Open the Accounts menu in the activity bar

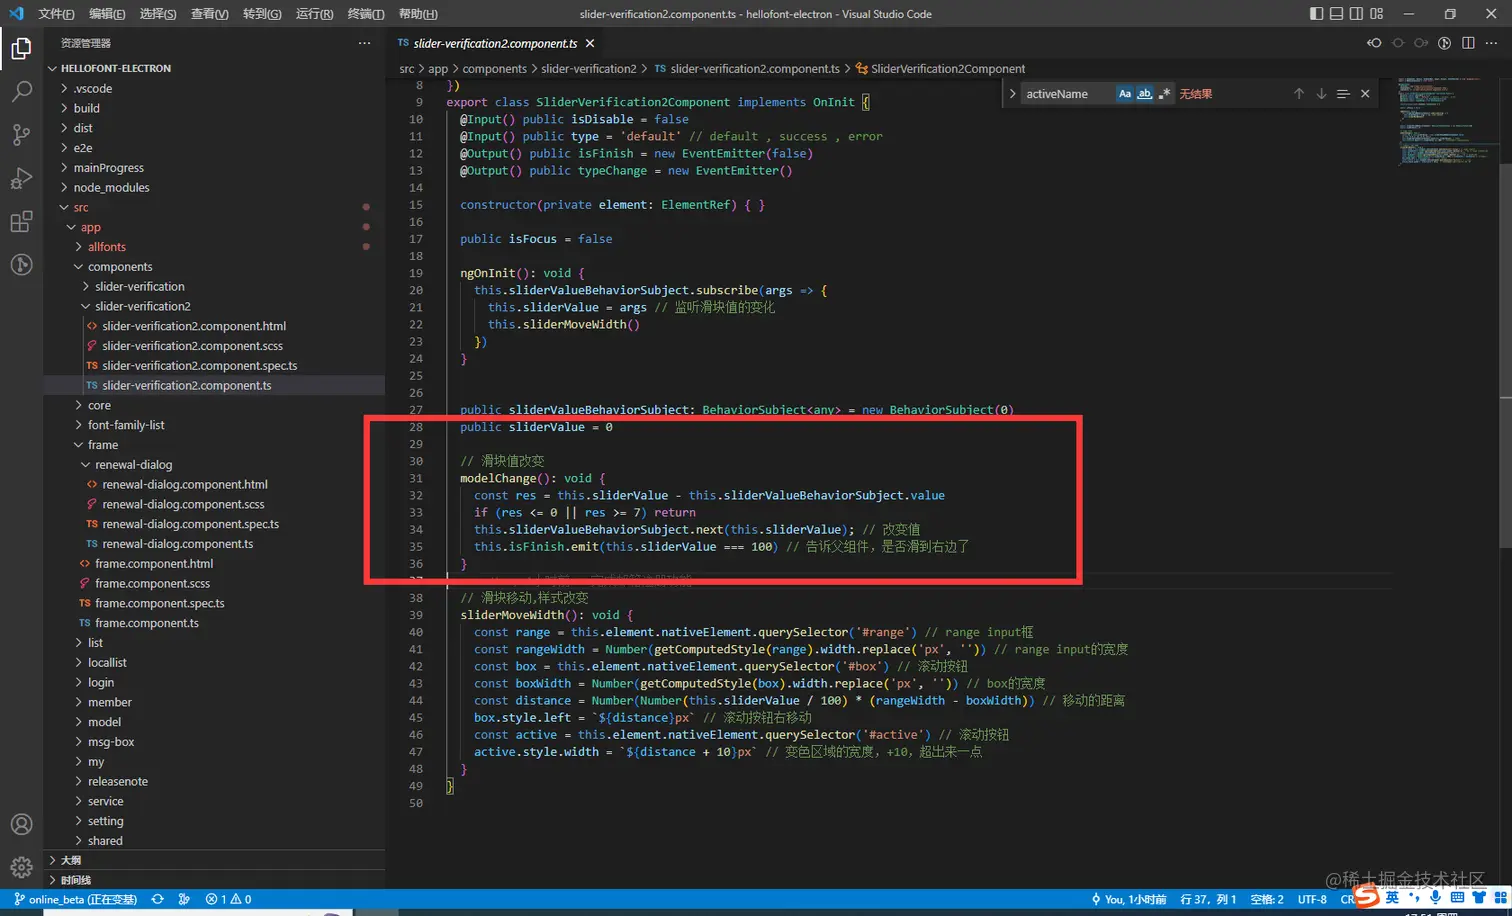[x=21, y=824]
